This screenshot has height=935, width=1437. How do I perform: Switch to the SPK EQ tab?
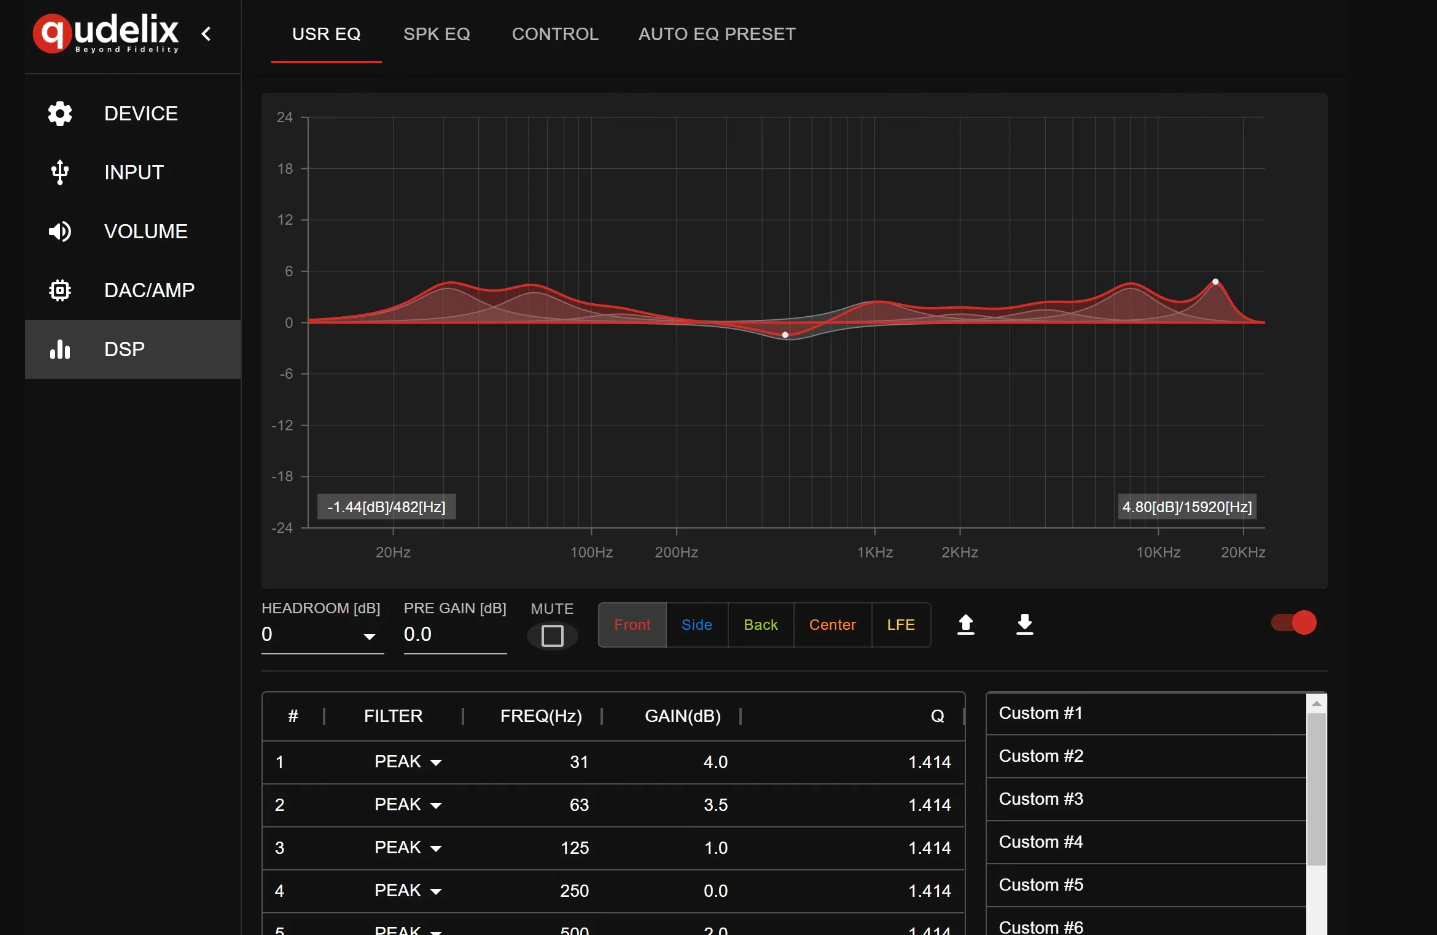pyautogui.click(x=437, y=34)
